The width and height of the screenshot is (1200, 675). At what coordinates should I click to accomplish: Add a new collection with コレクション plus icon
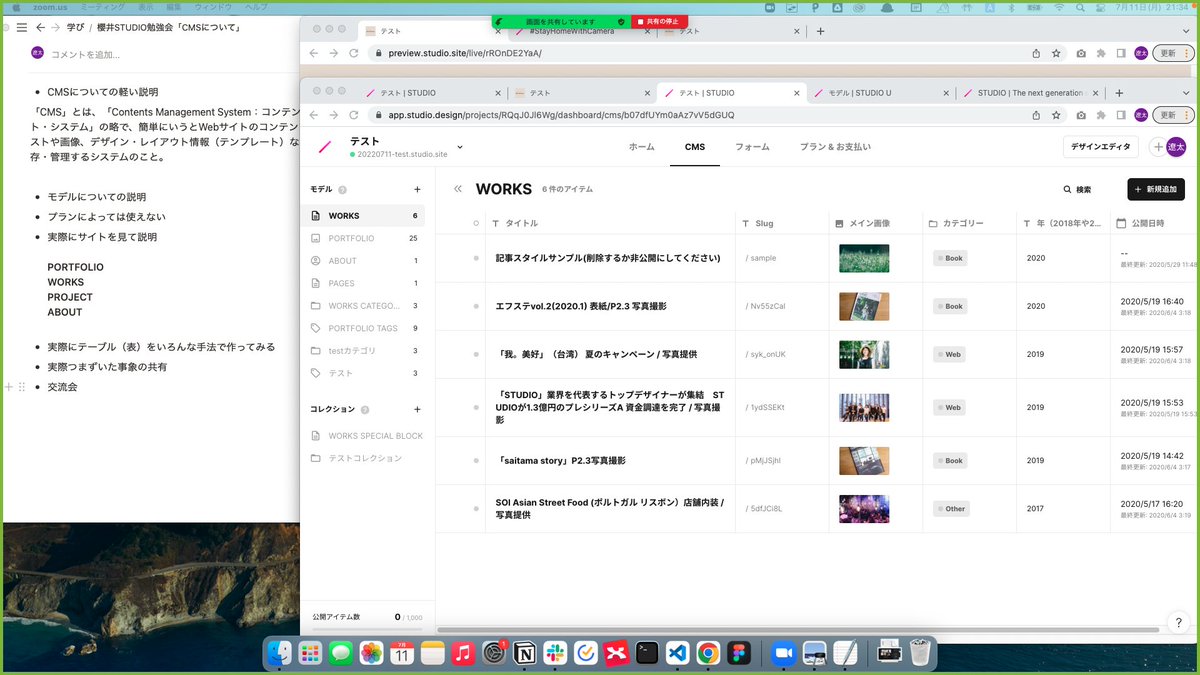tap(417, 409)
